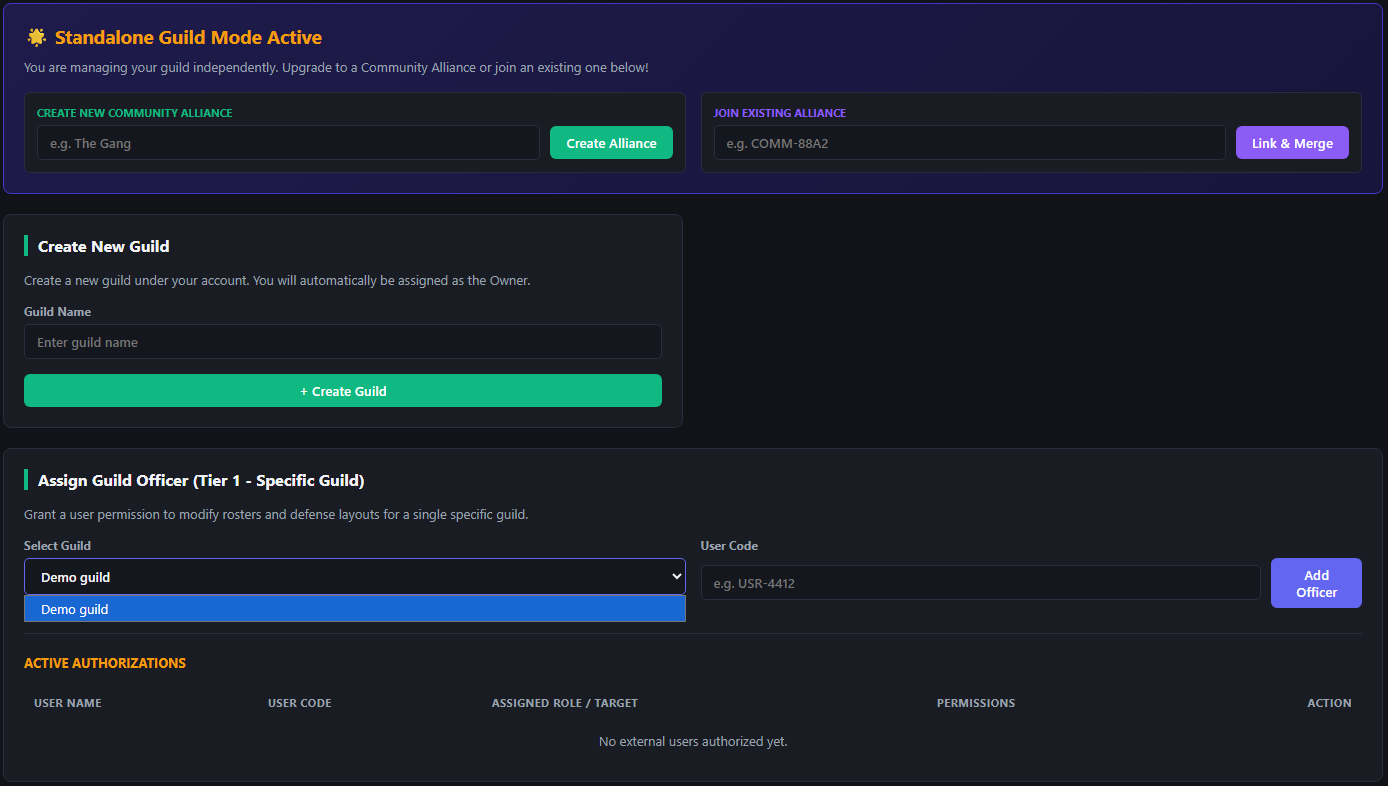Viewport: 1388px width, 786px height.
Task: Click the USER CODE column header
Action: point(299,703)
